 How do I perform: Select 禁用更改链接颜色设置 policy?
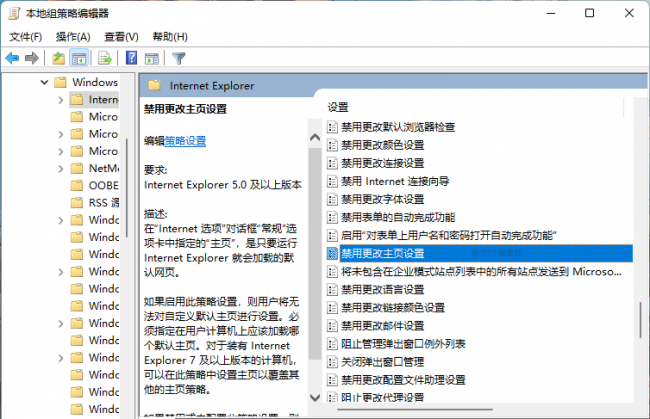pos(393,308)
